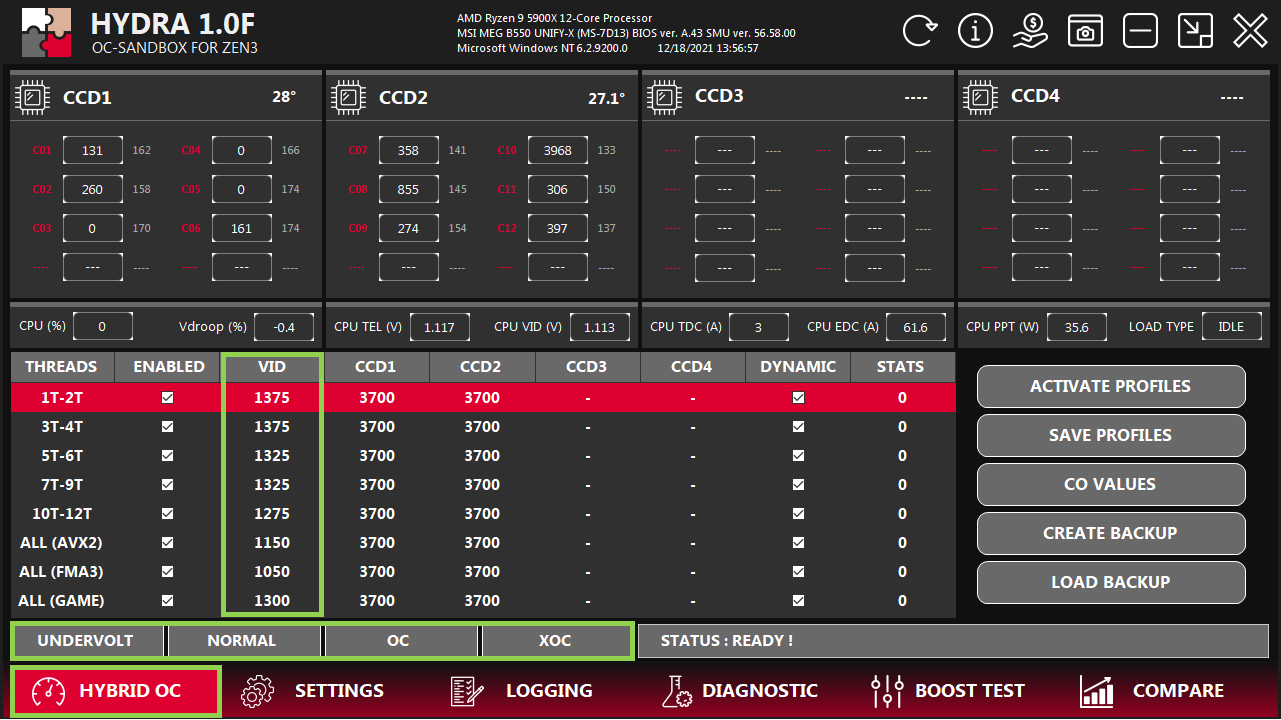Disable the 5T-6T Enabled checkbox
Screen dimensions: 1281x720
click(x=168, y=456)
